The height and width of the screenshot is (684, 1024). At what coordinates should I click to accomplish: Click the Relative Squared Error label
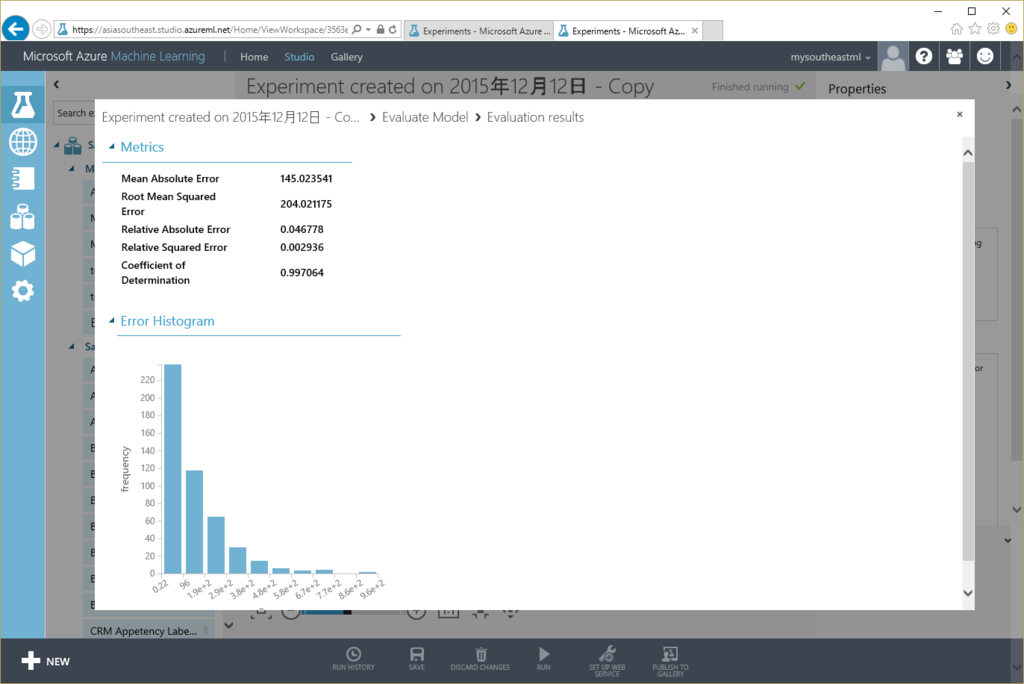tap(174, 247)
